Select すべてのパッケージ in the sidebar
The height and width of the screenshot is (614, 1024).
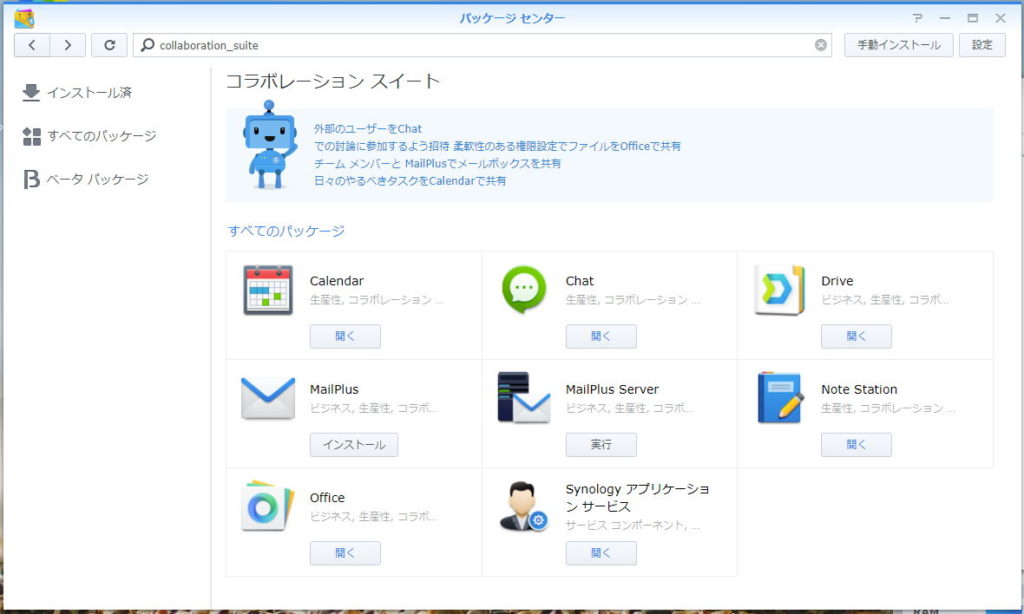102,136
